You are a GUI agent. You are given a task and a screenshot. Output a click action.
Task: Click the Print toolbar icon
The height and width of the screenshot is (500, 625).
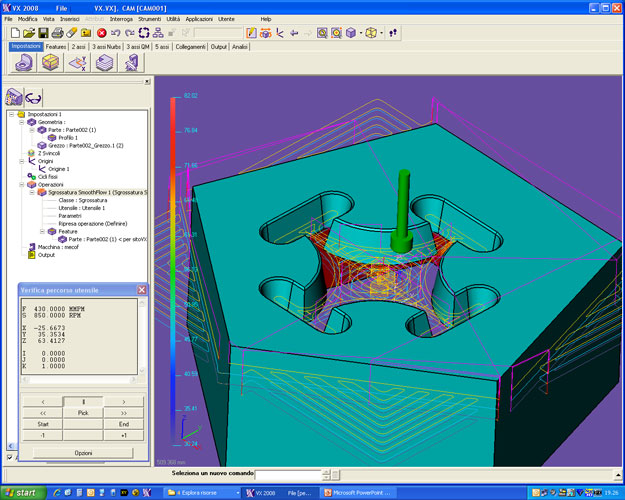point(57,33)
